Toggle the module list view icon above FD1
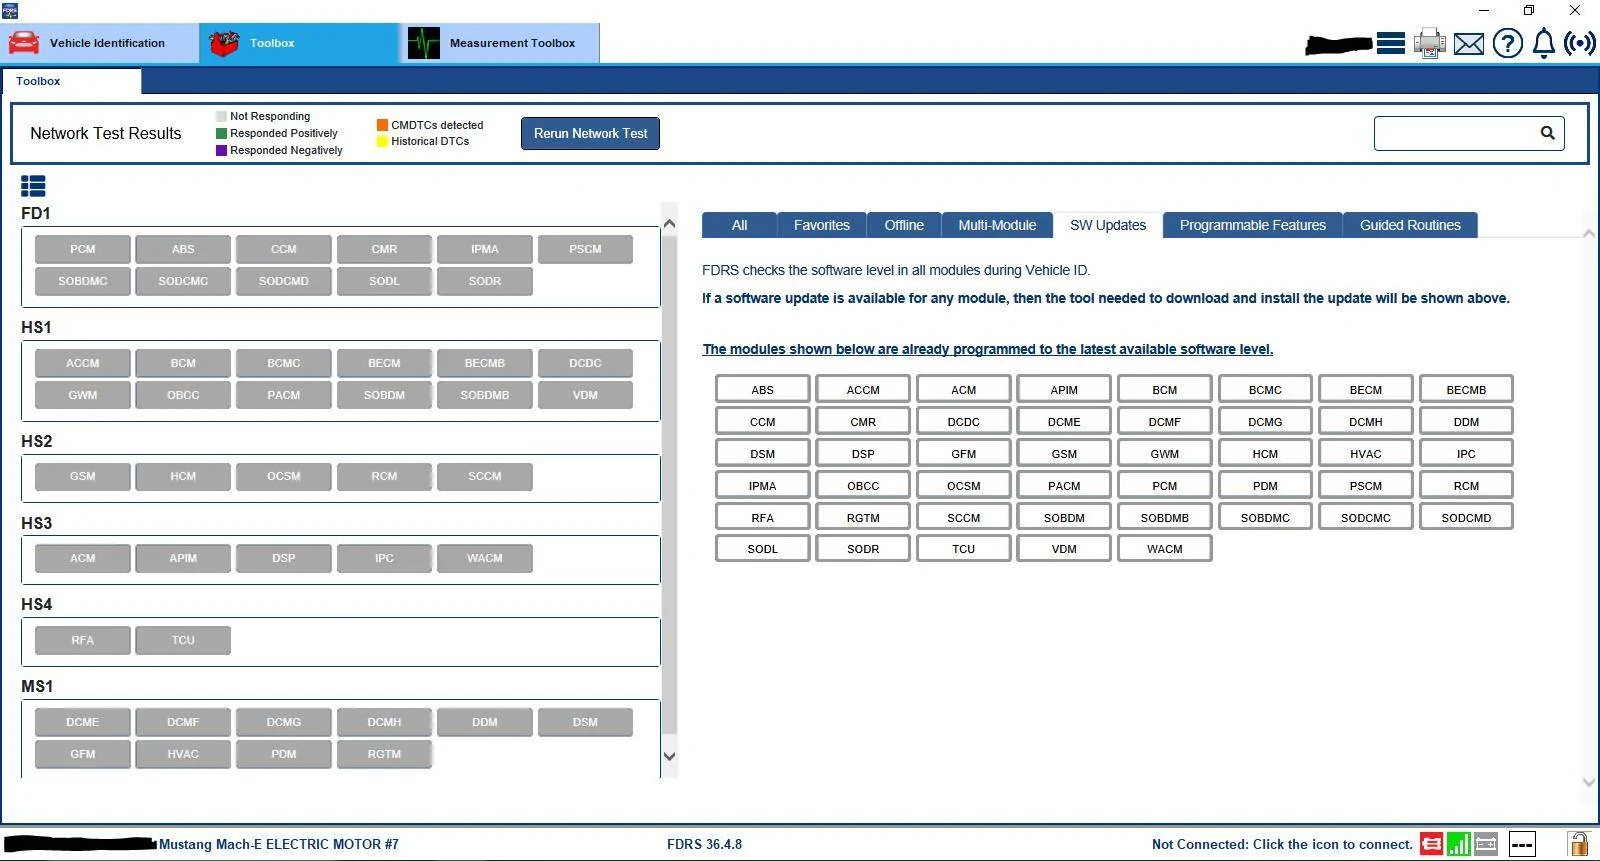This screenshot has width=1600, height=861. coord(33,186)
